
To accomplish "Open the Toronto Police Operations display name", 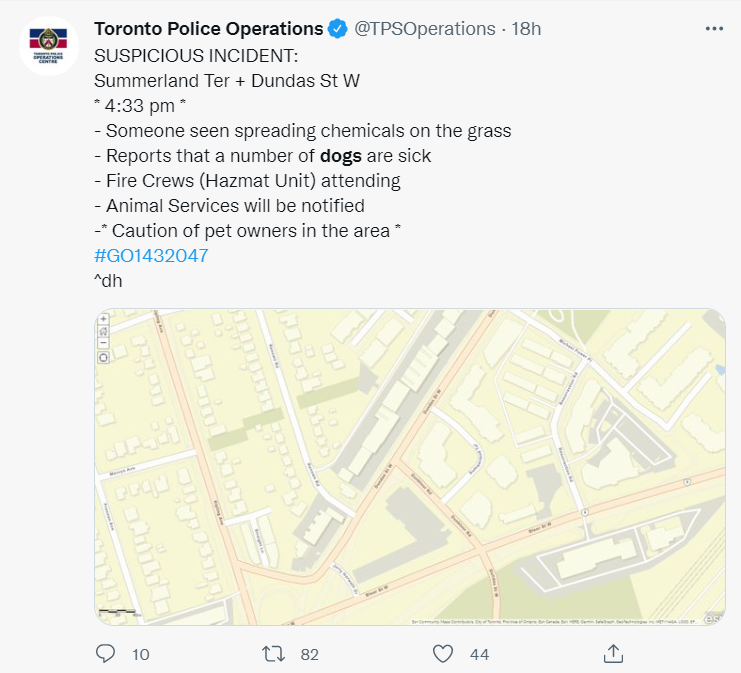I will pos(208,29).
